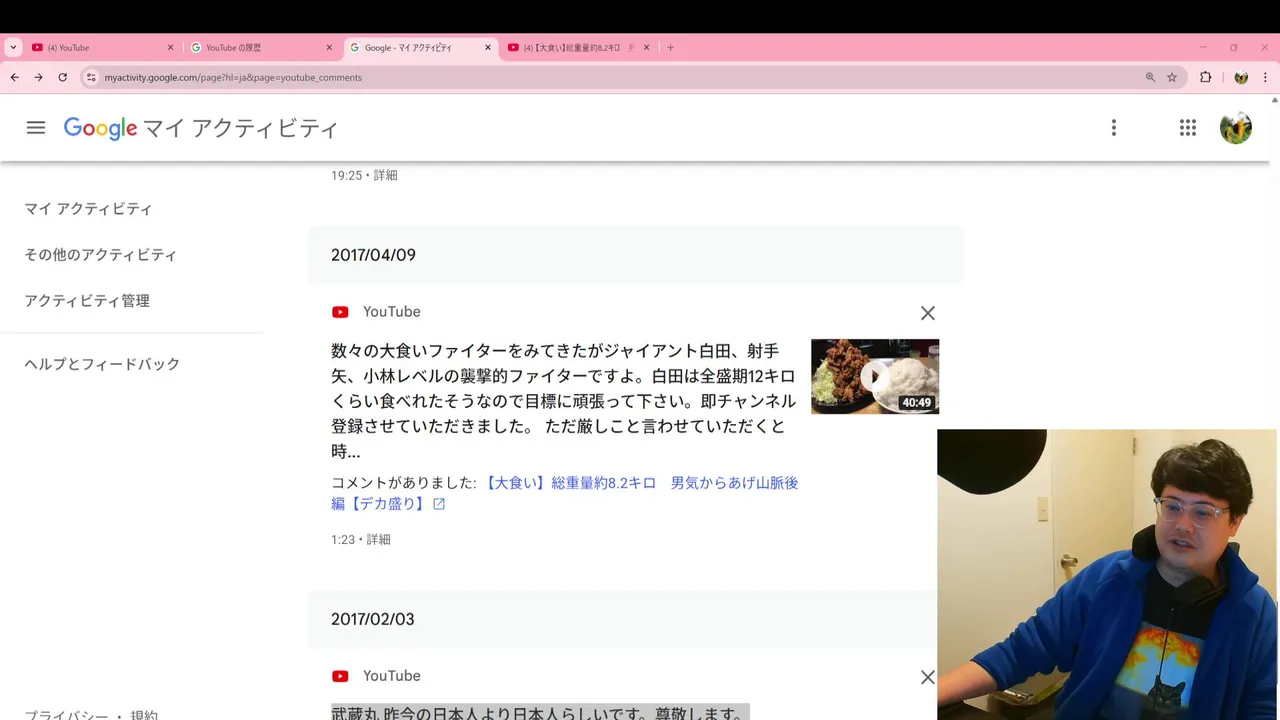Delete the 2017/04/09 YouTube comment activity
This screenshot has width=1280, height=720.
coord(928,313)
